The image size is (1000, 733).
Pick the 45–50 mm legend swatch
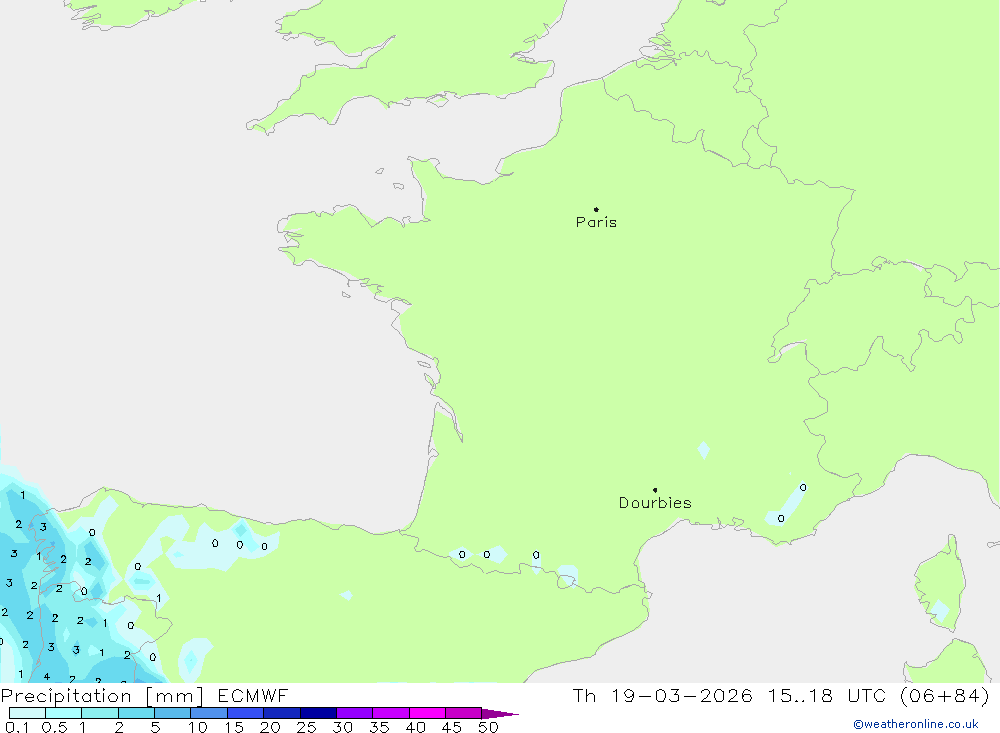tap(464, 713)
